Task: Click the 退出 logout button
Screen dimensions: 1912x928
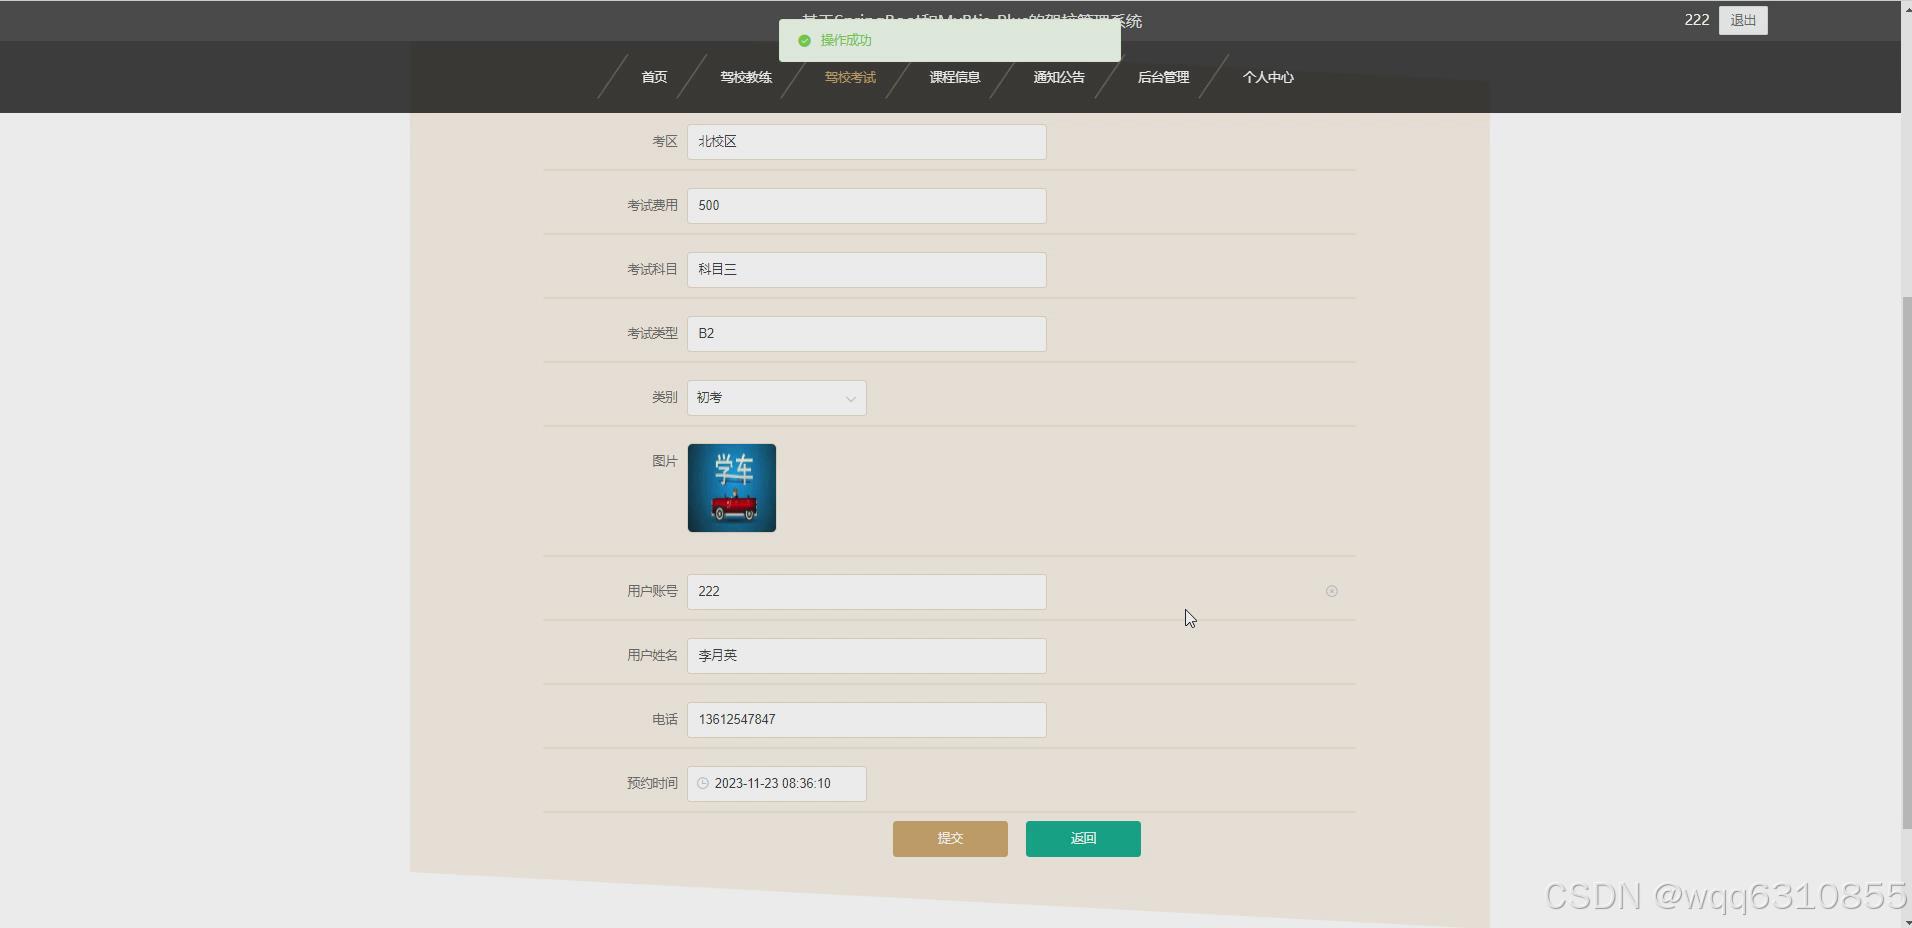Action: [1743, 20]
